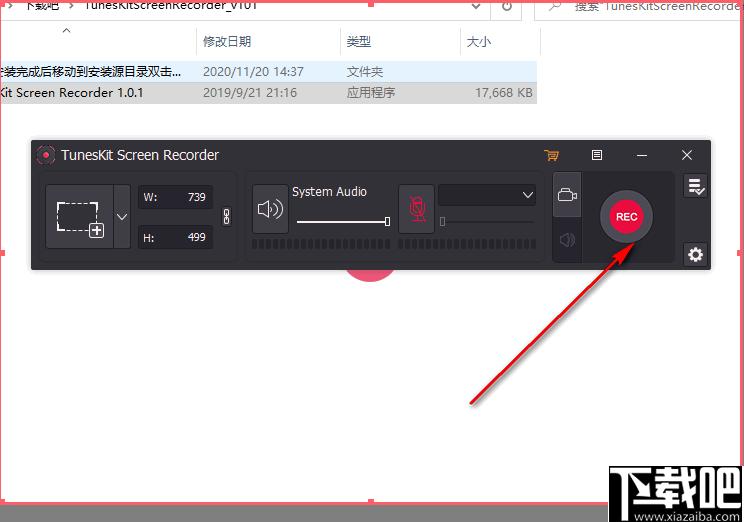Screen dimensions: 744x522
Task: Start recording with the REC button
Action: (626, 217)
